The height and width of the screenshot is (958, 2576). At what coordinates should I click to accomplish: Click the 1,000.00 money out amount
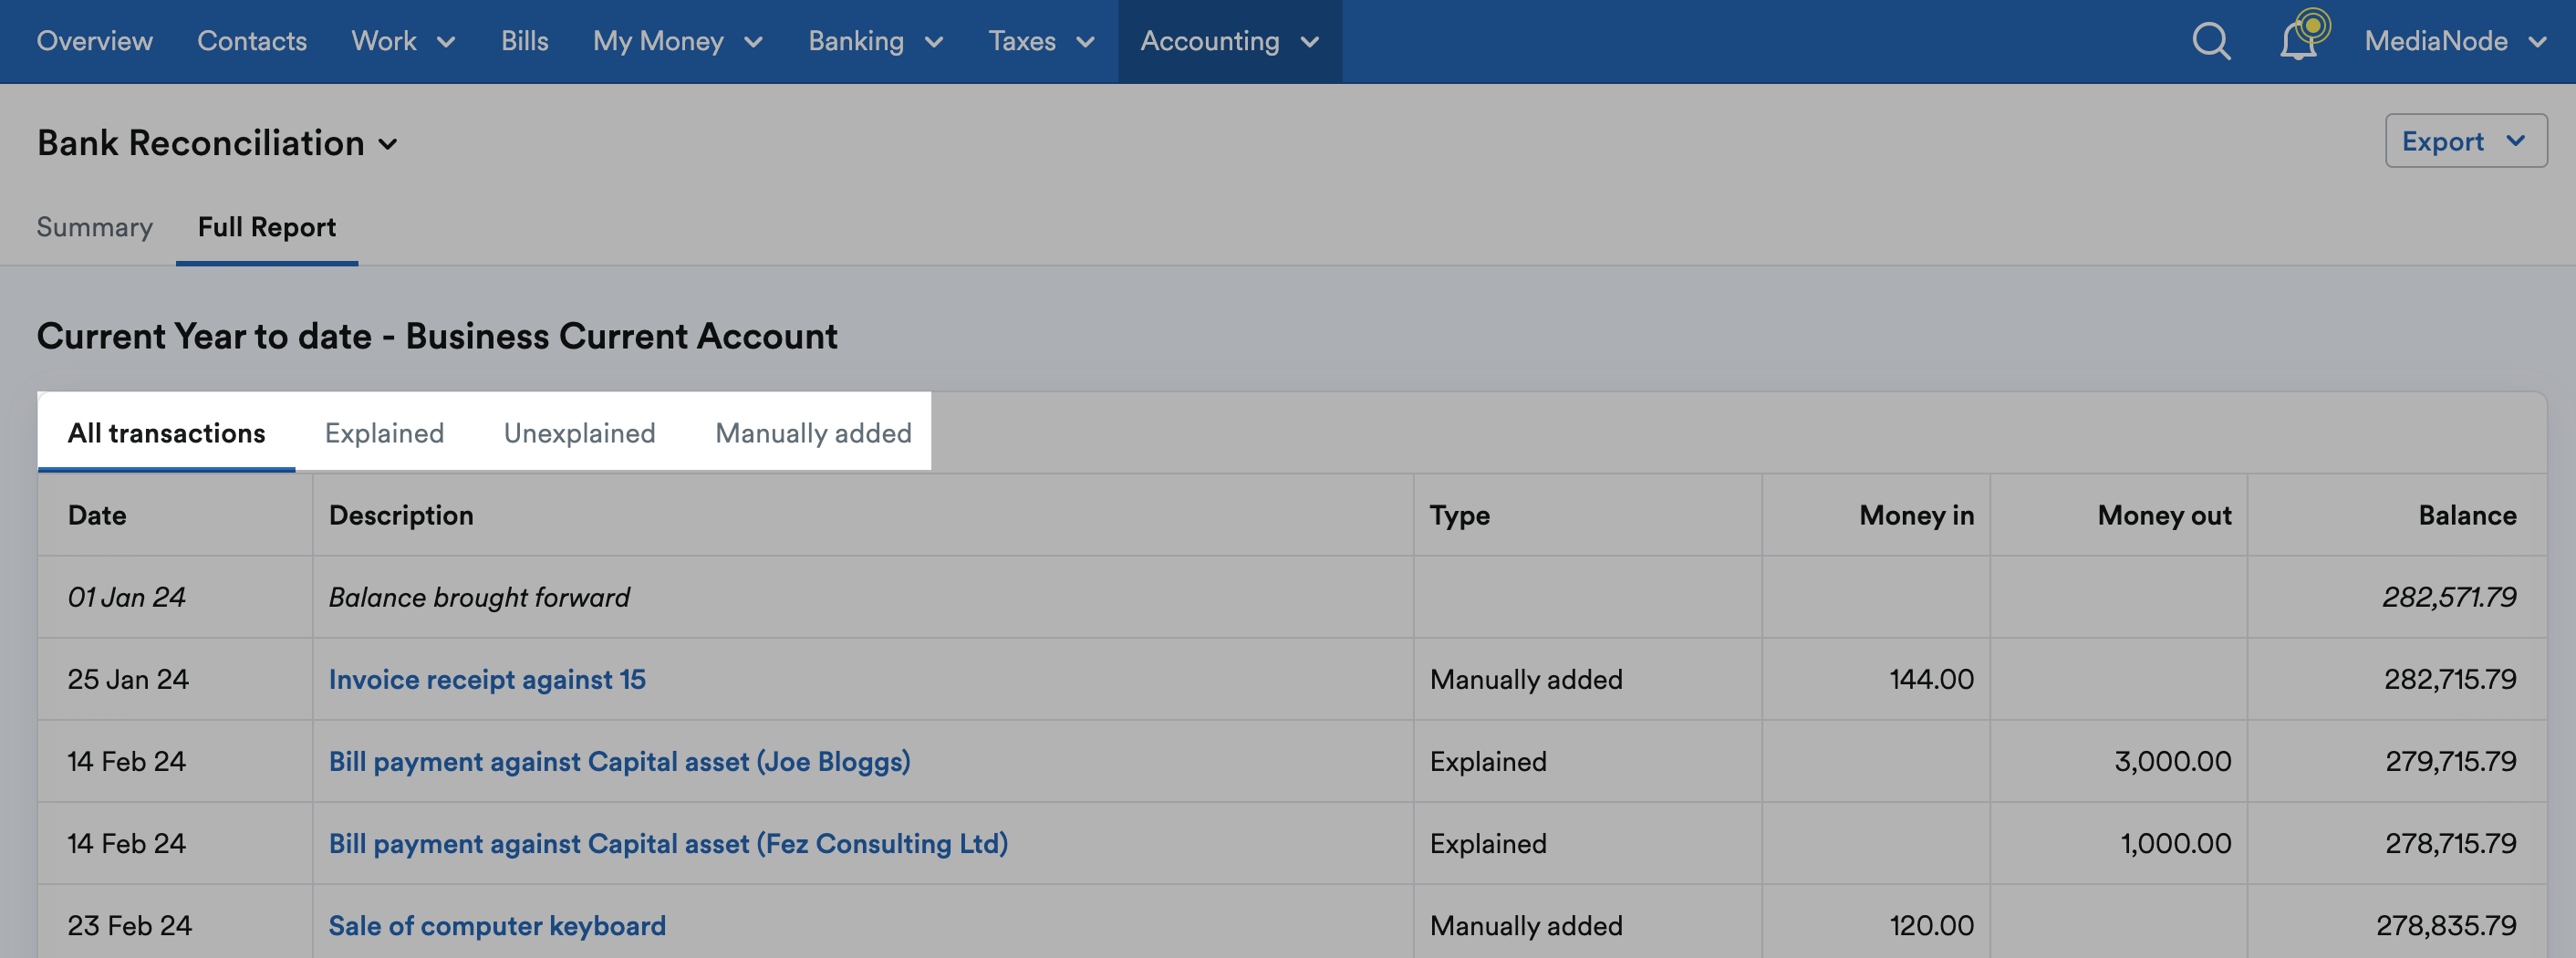2175,843
